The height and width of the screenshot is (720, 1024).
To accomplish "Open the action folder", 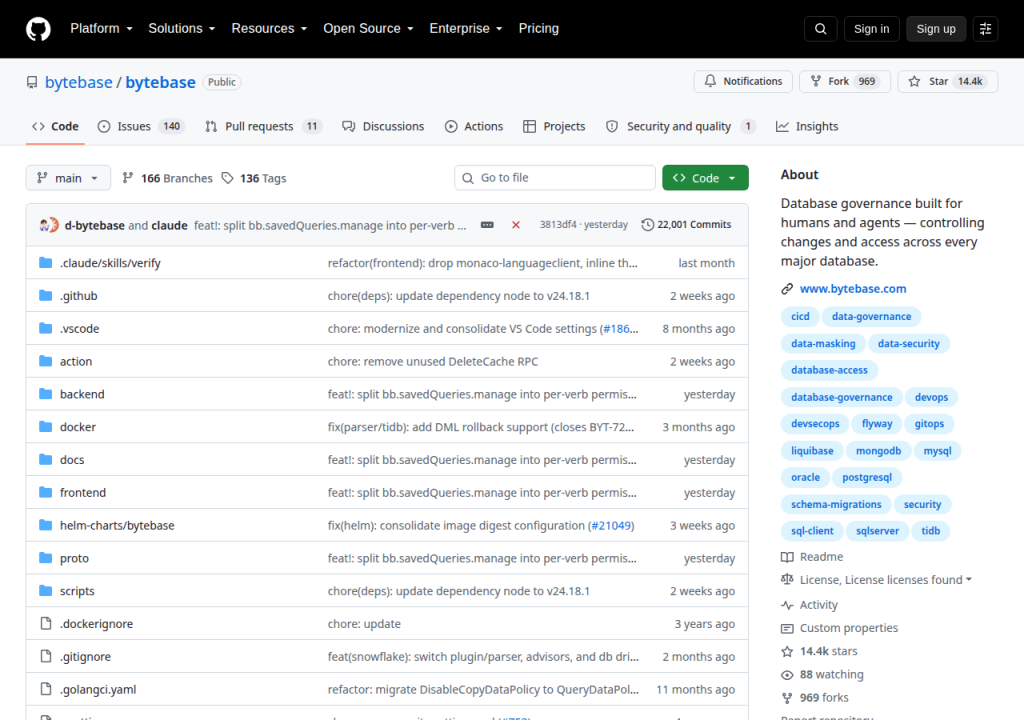I will [x=76, y=361].
